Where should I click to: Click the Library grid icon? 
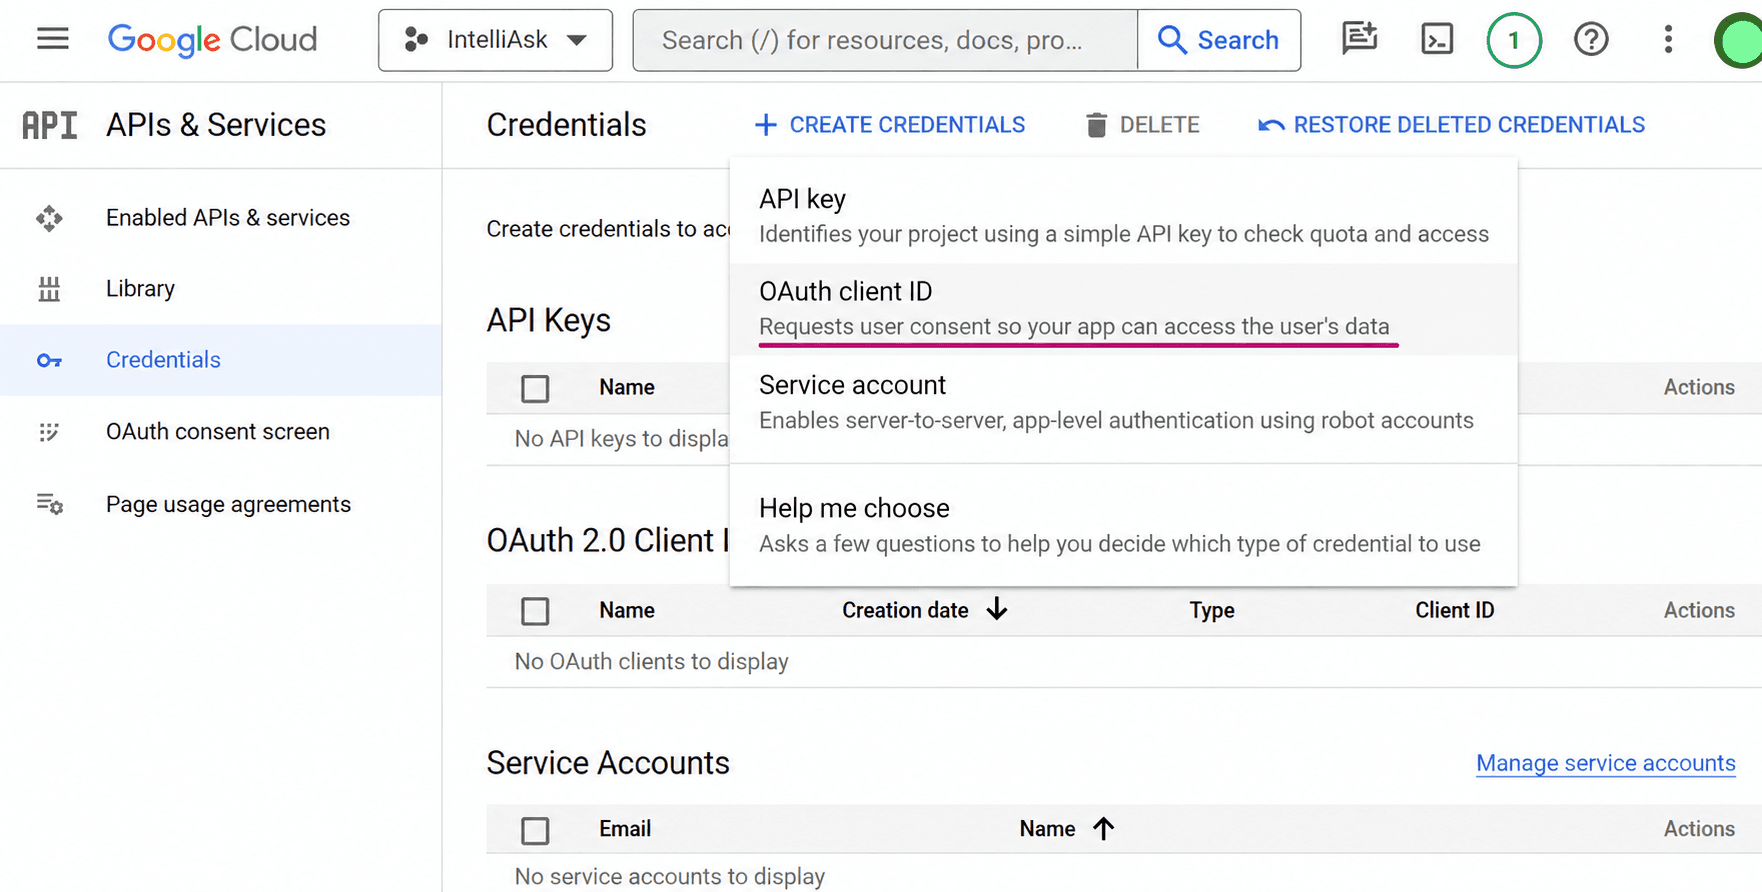49,289
